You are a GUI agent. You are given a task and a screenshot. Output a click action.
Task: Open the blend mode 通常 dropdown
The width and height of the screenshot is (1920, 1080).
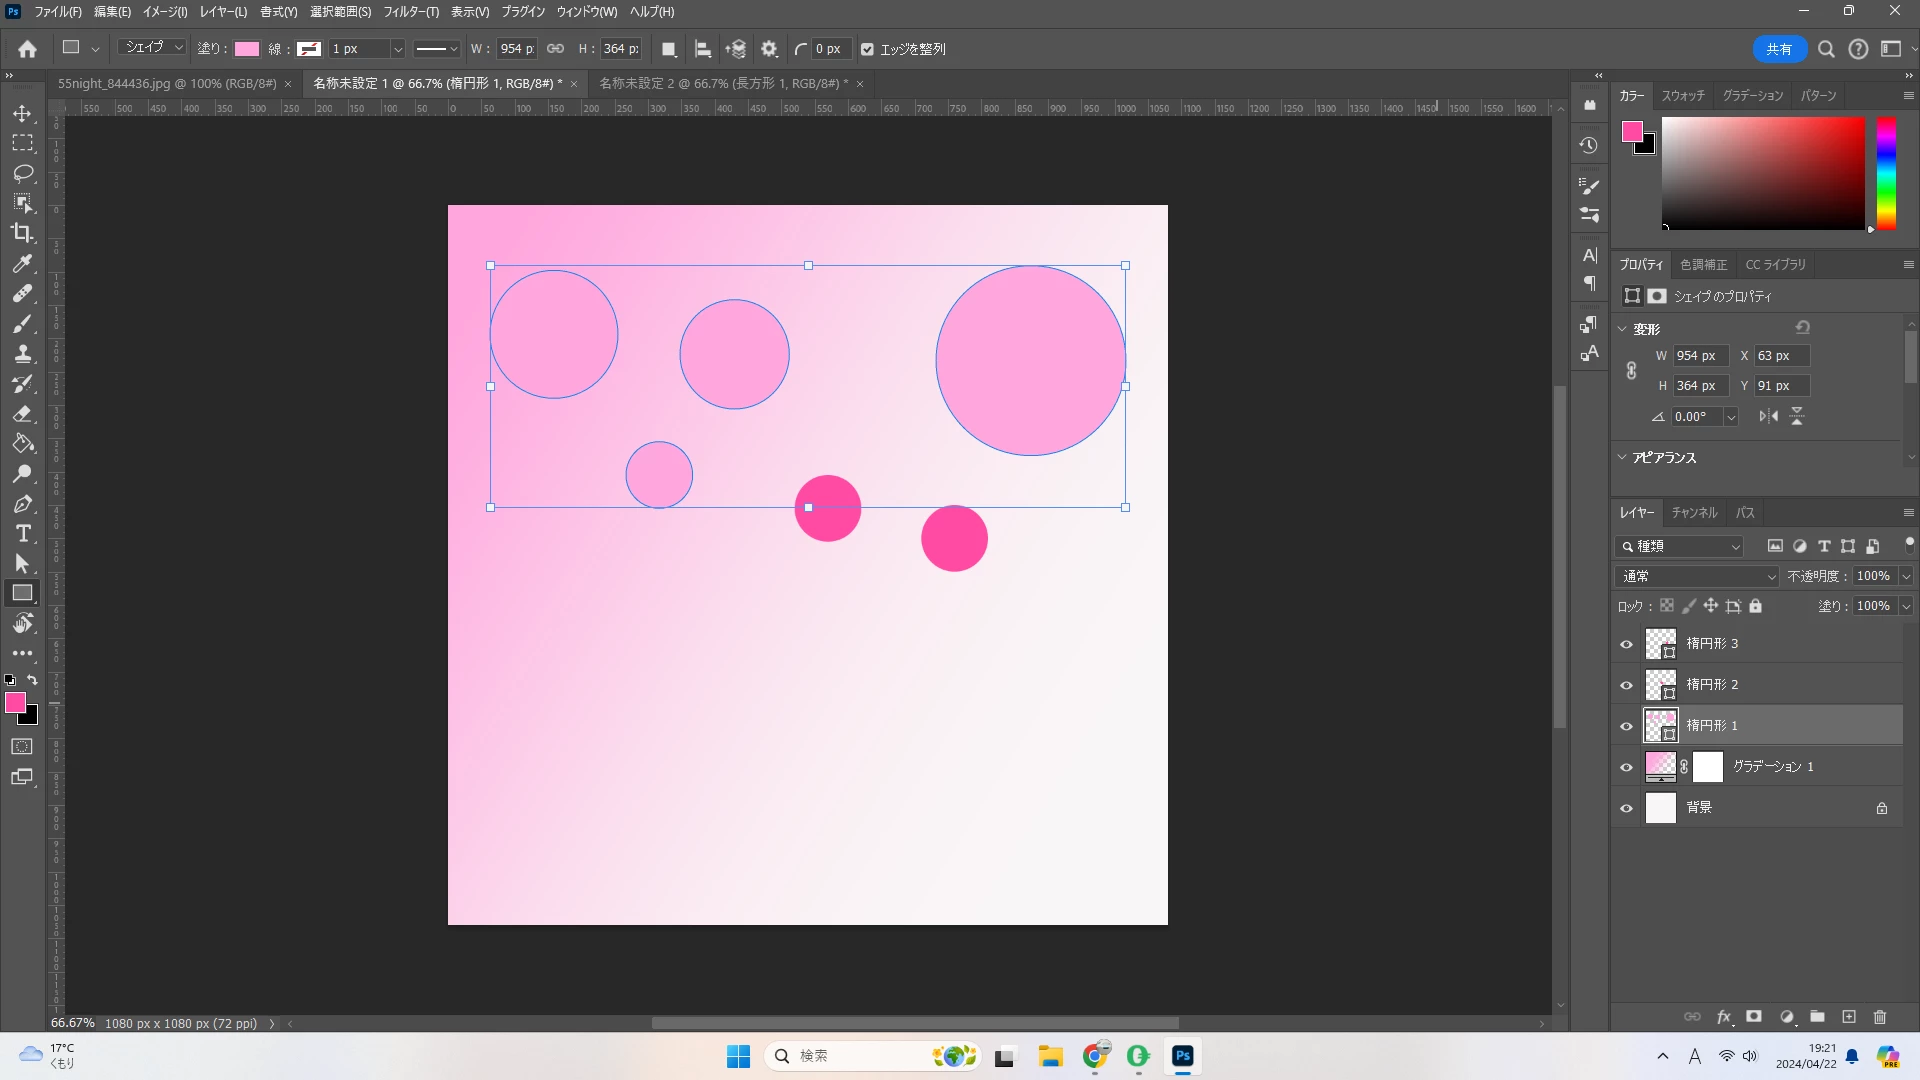[1697, 576]
